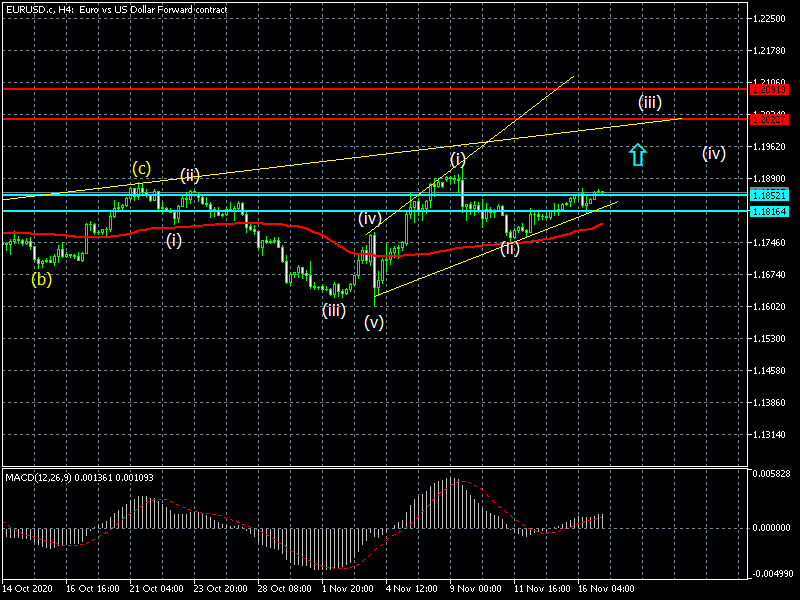Click the 1.22500 price scale value
800x600 pixels.
[770, 19]
